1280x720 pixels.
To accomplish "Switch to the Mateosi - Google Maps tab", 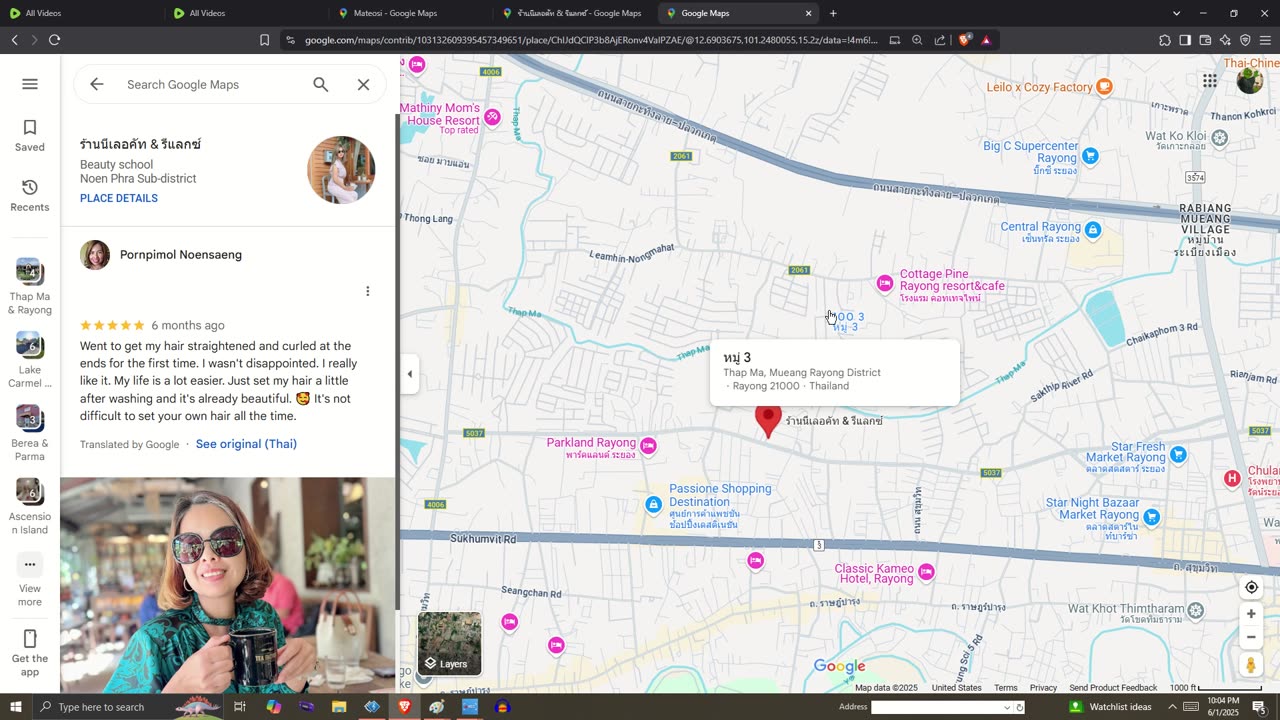I will [410, 13].
